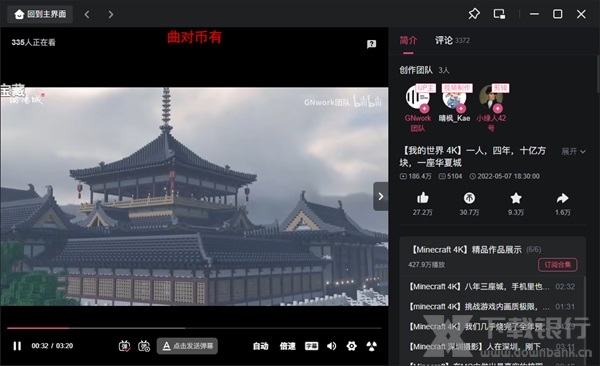Expand the video description with 展开
600x366 pixels.
[x=573, y=151]
